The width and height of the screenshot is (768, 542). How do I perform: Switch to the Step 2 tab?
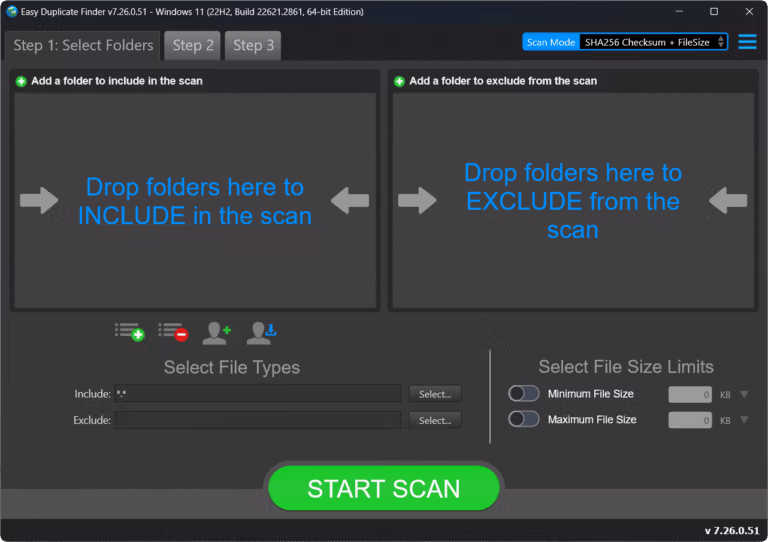tap(192, 46)
